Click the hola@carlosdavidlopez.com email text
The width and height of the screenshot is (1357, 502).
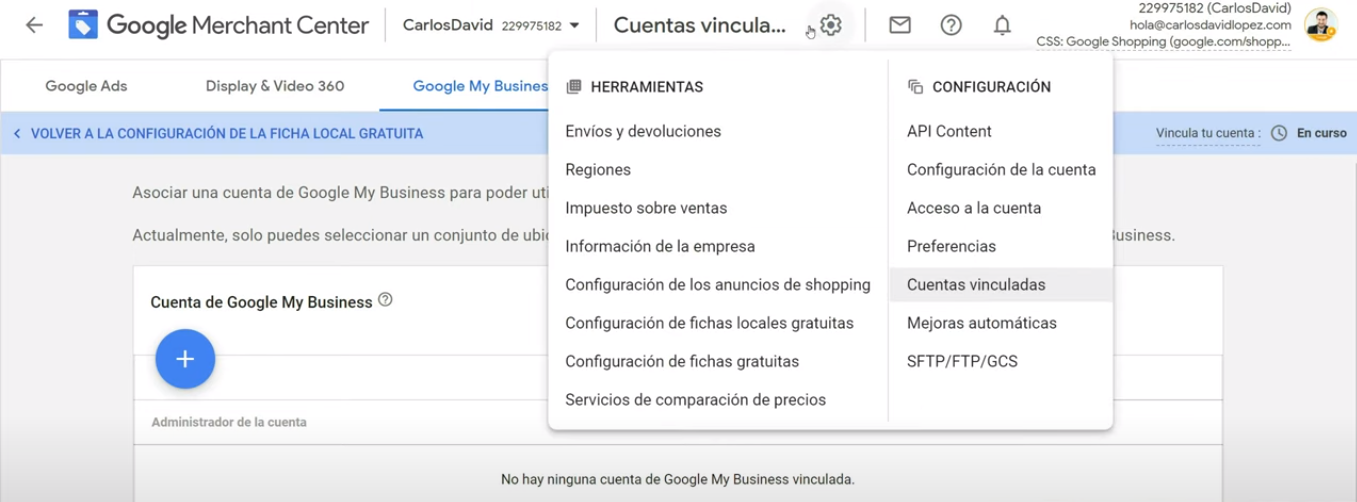click(x=1210, y=25)
